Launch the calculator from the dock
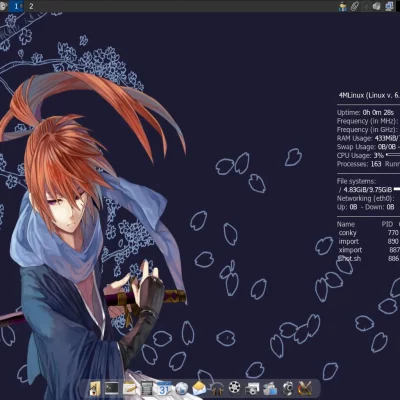 tap(147, 388)
